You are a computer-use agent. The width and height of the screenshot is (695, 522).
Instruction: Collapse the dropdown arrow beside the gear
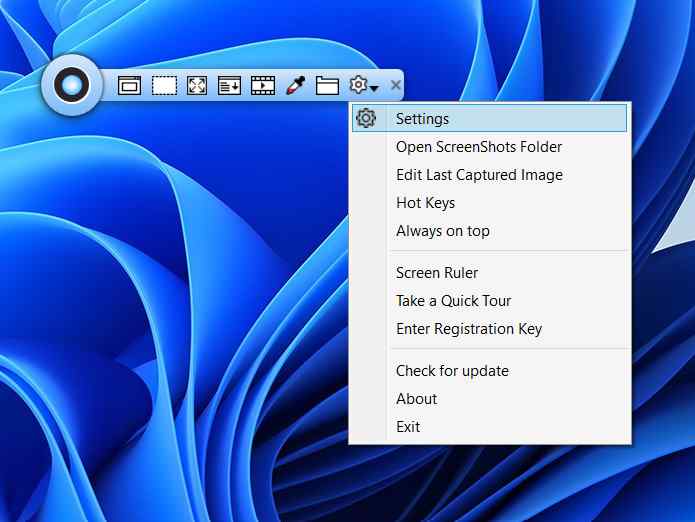[x=374, y=89]
